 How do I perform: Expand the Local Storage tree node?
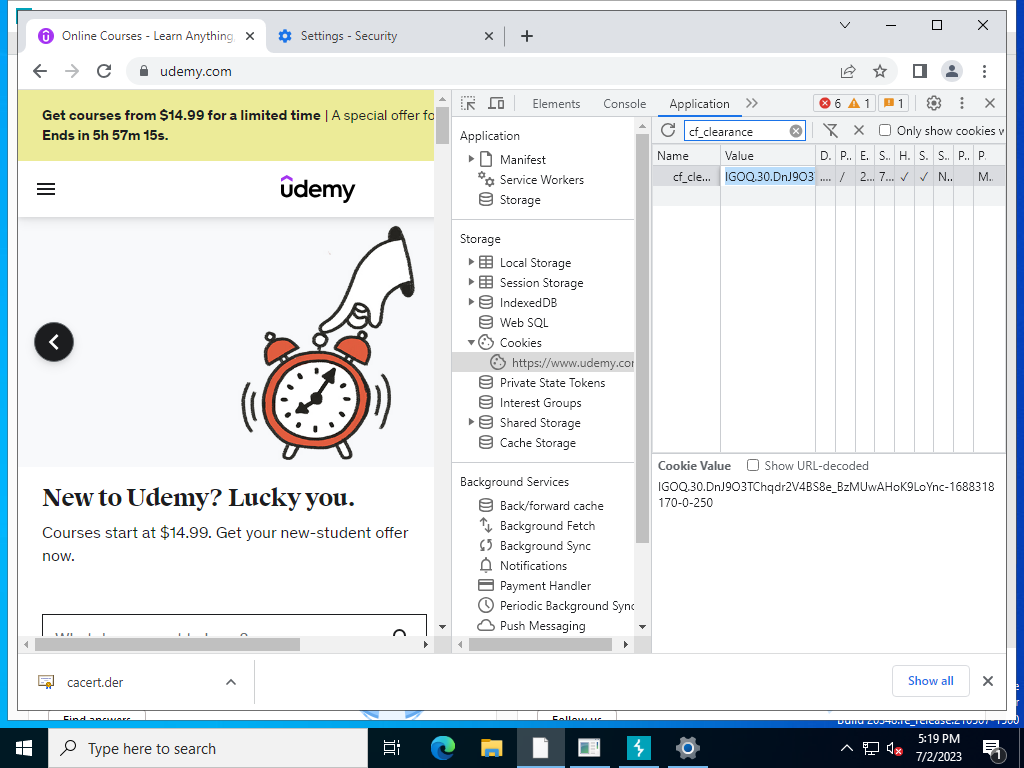point(471,263)
